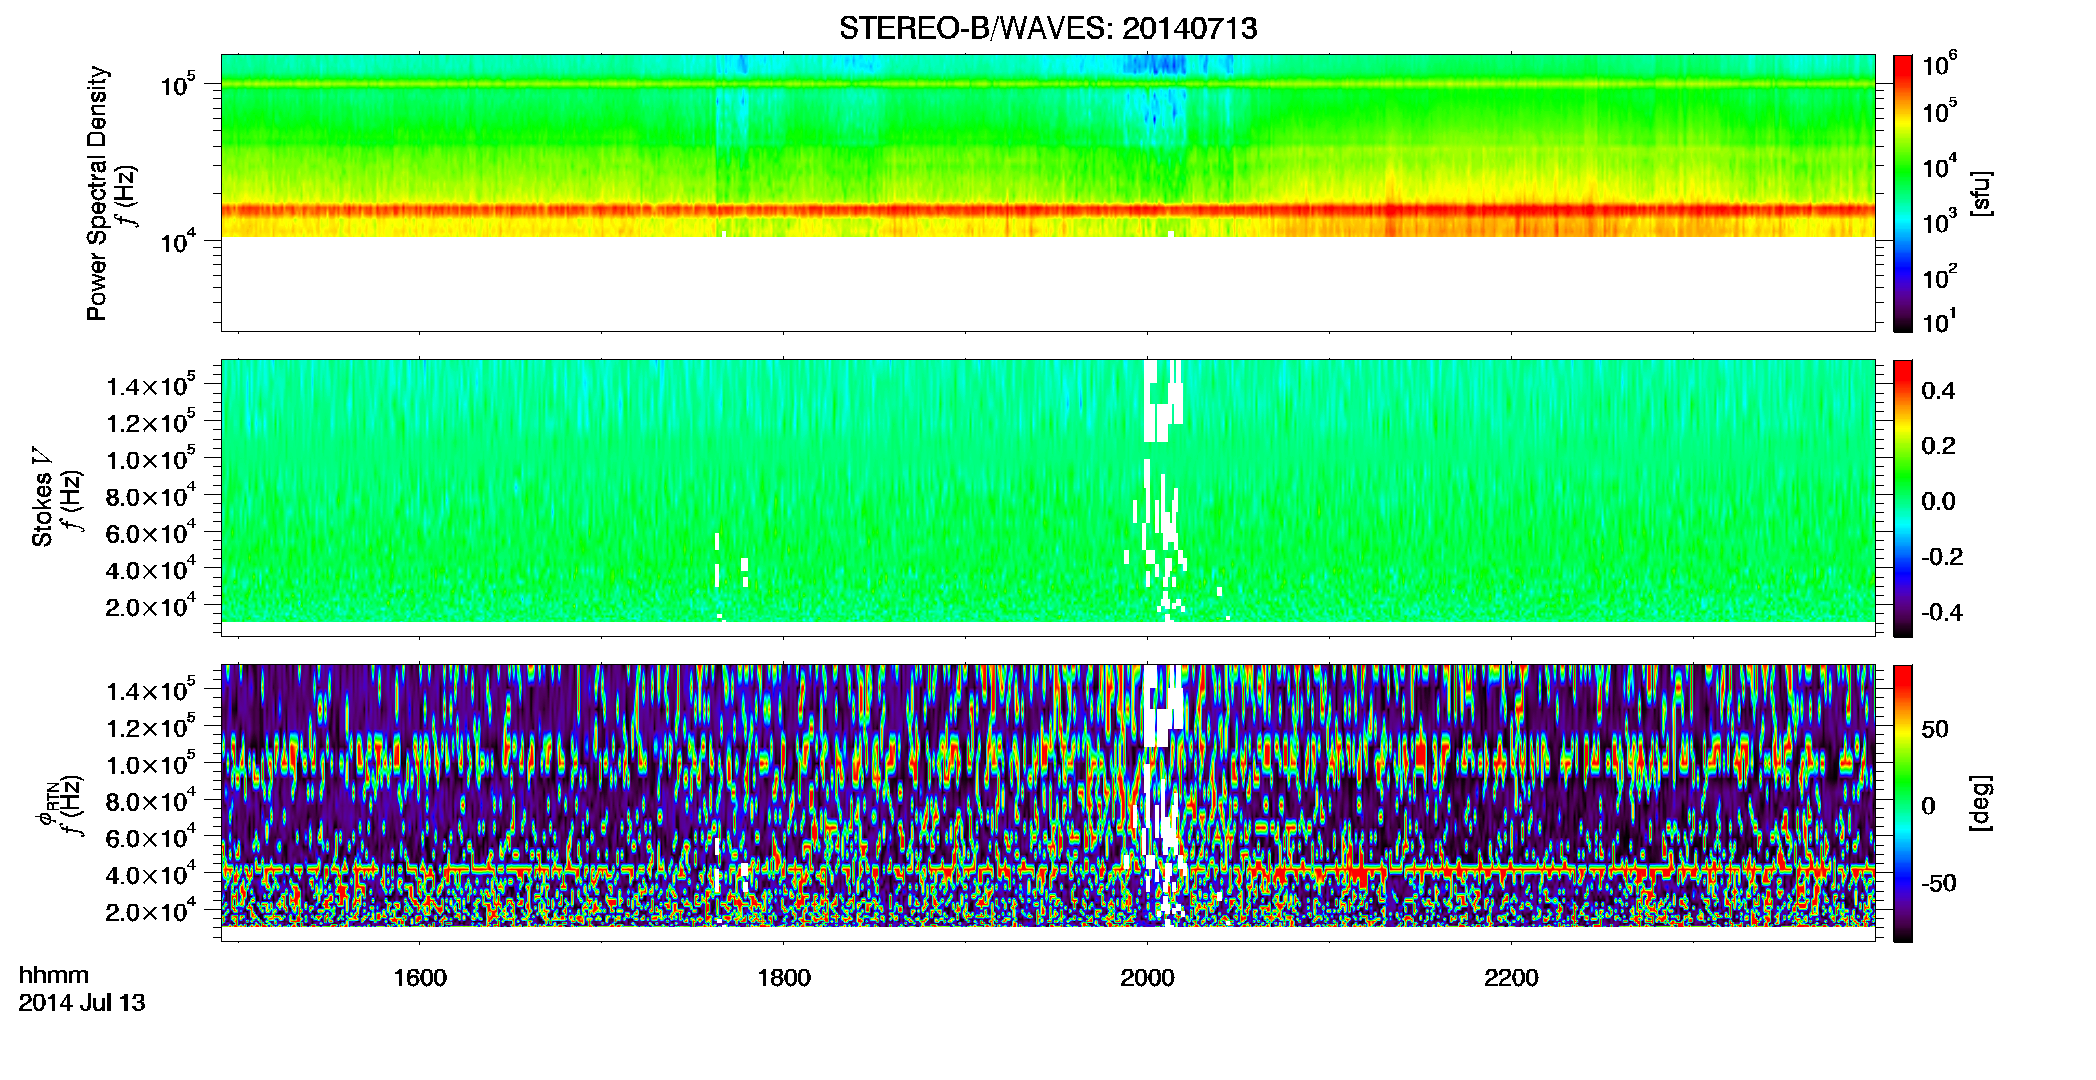Click the 2.0×10^4 tick in phi panel
This screenshot has width=2096, height=1080.
152,911
